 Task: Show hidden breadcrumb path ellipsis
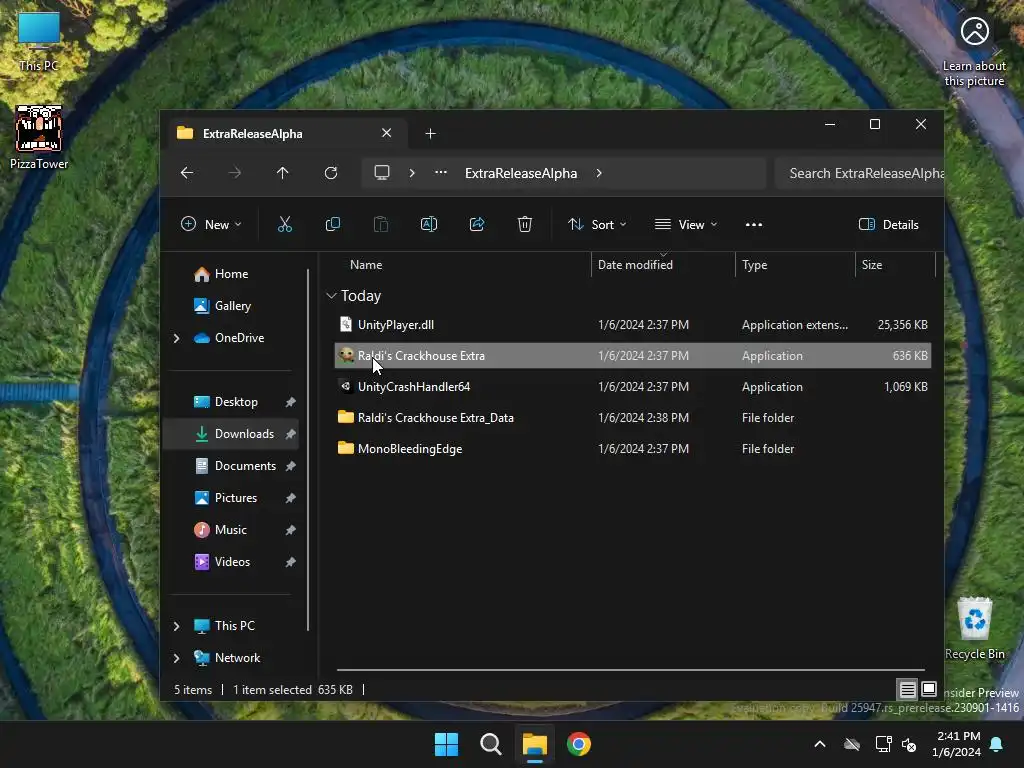(441, 172)
